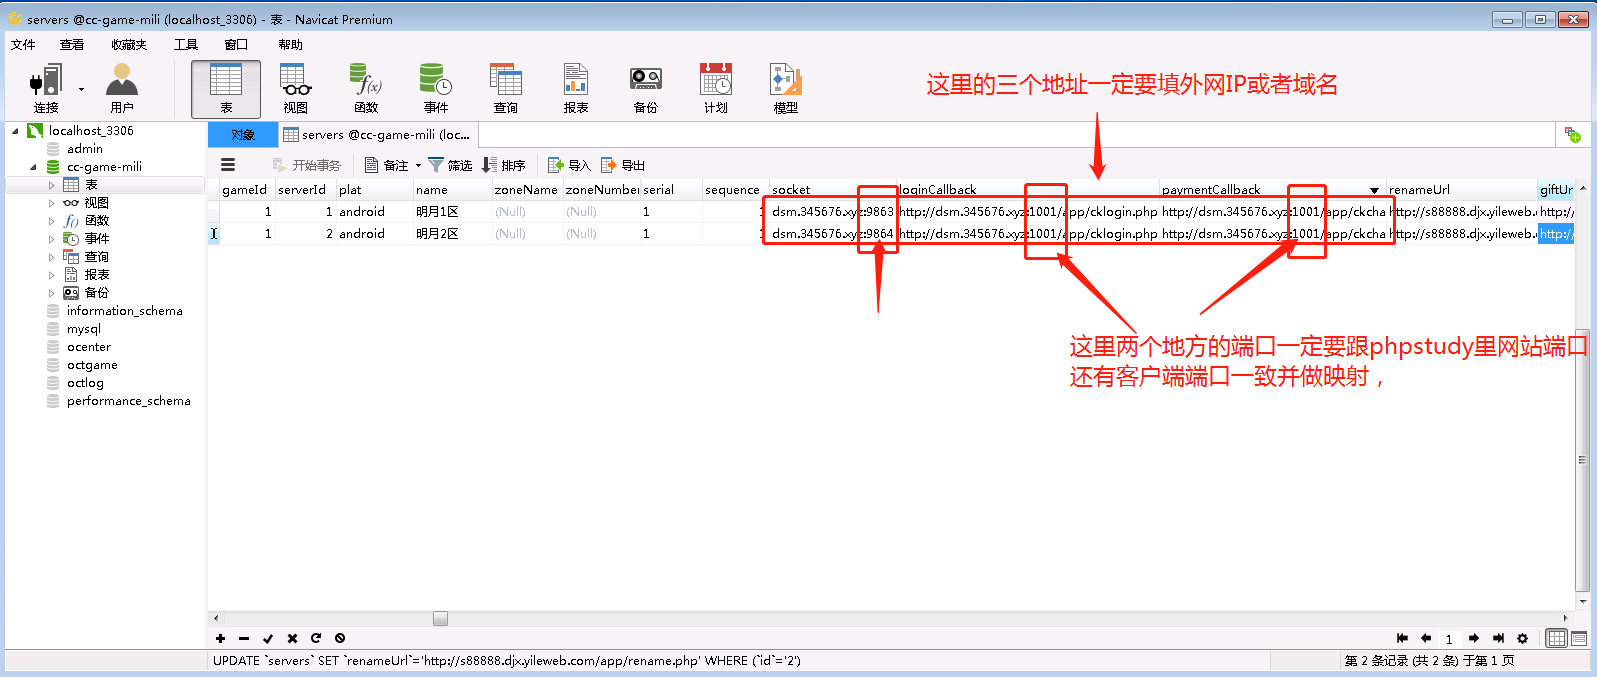This screenshot has width=1597, height=677.
Task: Click the 连接 (Connection) toolbar icon
Action: point(46,88)
